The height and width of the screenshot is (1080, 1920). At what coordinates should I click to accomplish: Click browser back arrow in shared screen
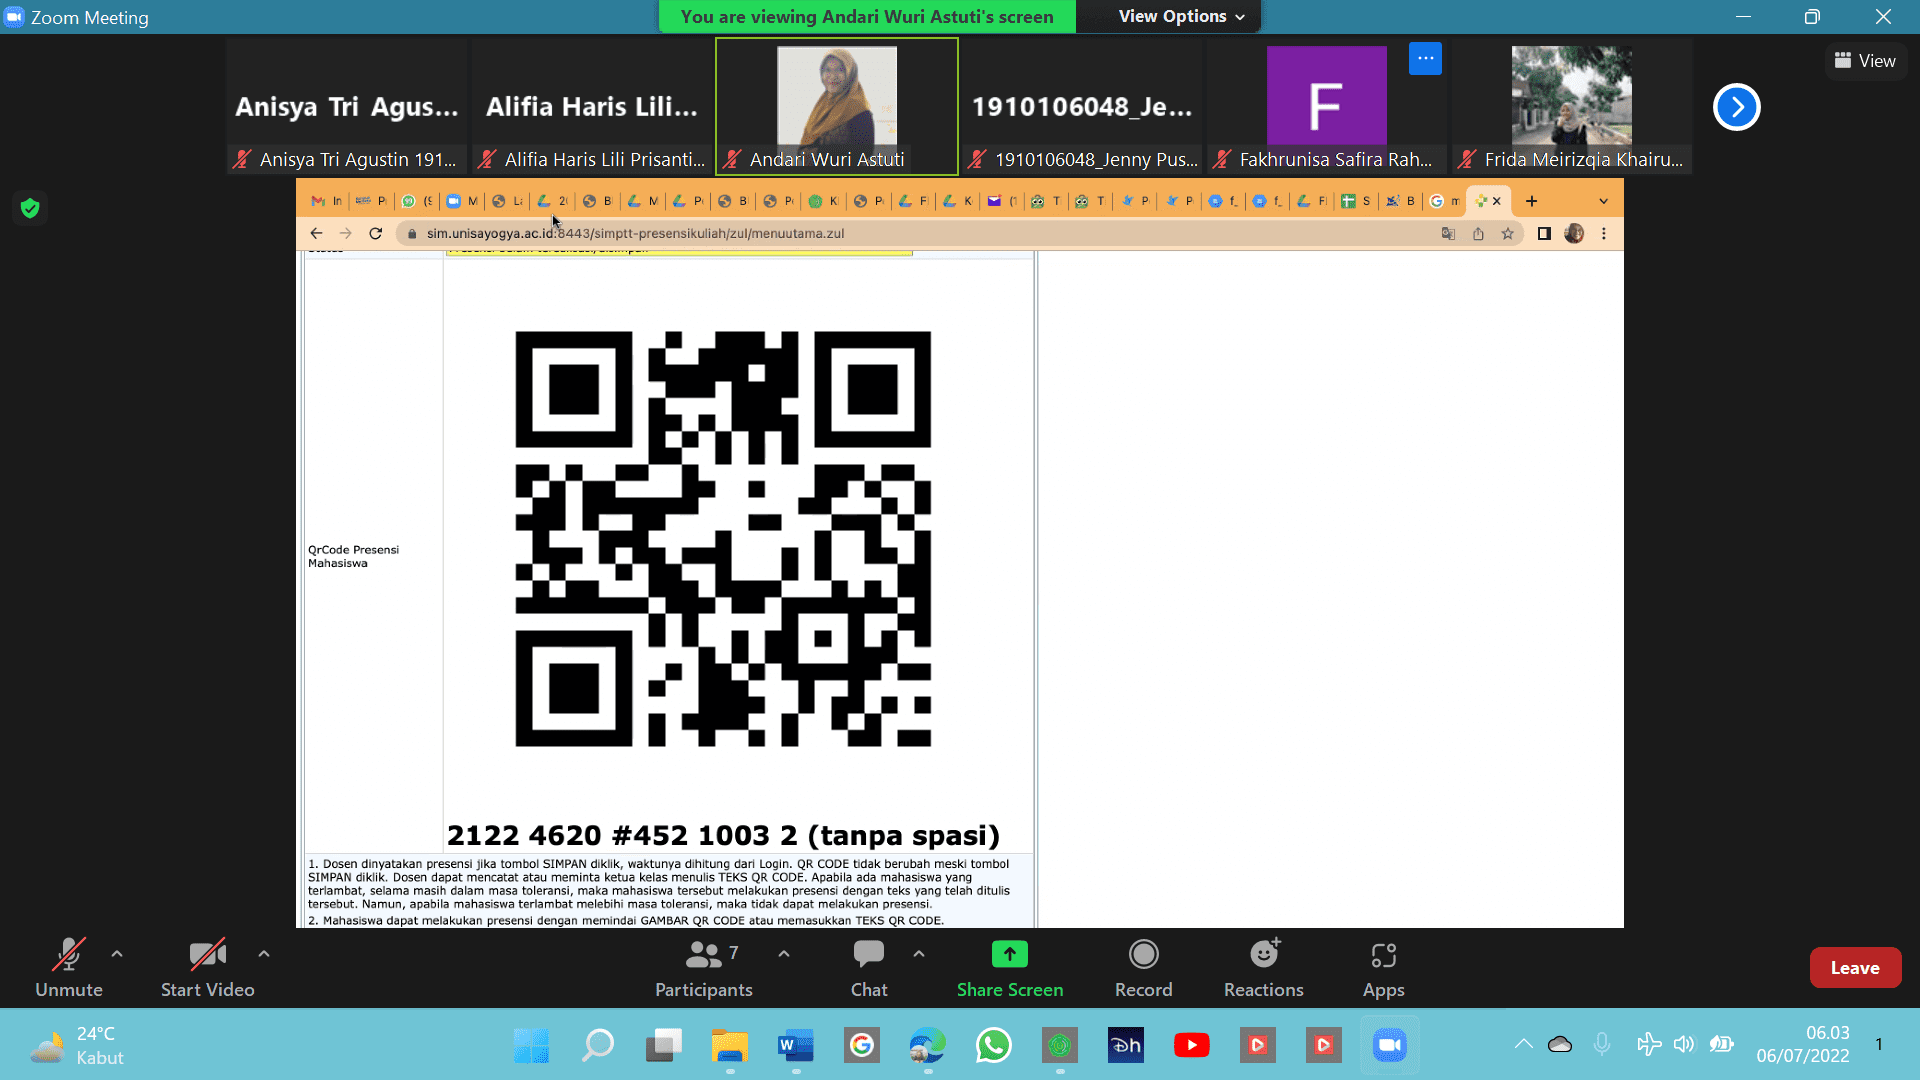pyautogui.click(x=316, y=233)
